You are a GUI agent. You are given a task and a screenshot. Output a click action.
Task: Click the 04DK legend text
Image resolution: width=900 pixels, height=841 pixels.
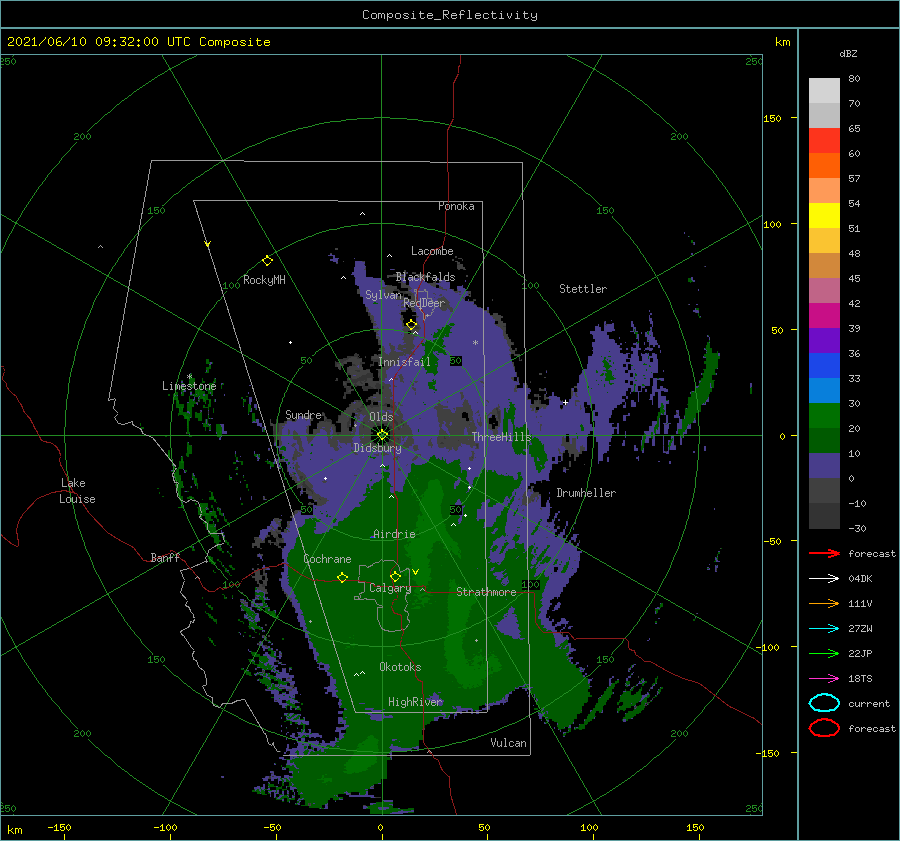tap(860, 579)
